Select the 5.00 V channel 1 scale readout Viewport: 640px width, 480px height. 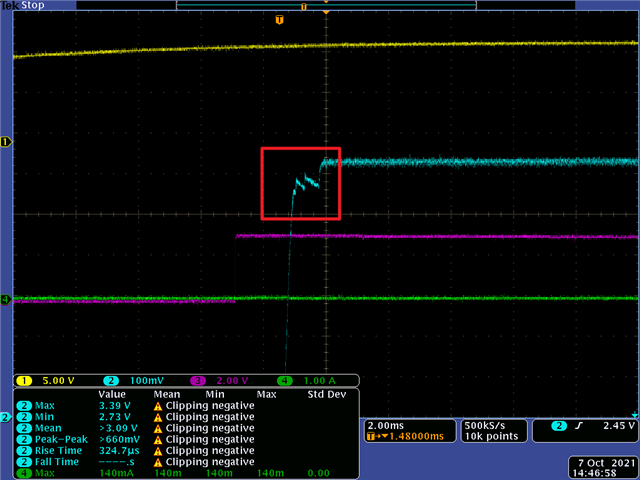(x=58, y=381)
